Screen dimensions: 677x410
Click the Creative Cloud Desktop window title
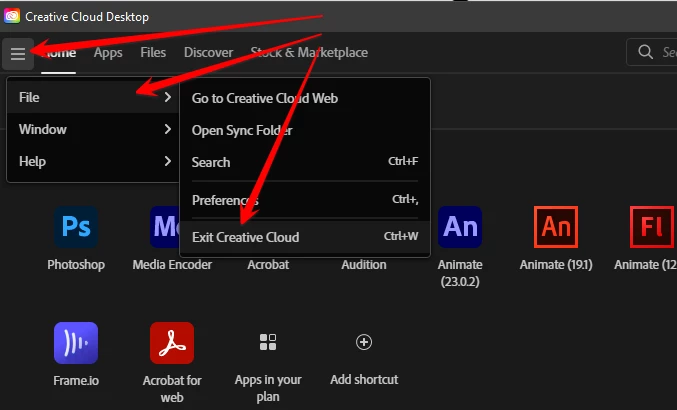pyautogui.click(x=87, y=17)
